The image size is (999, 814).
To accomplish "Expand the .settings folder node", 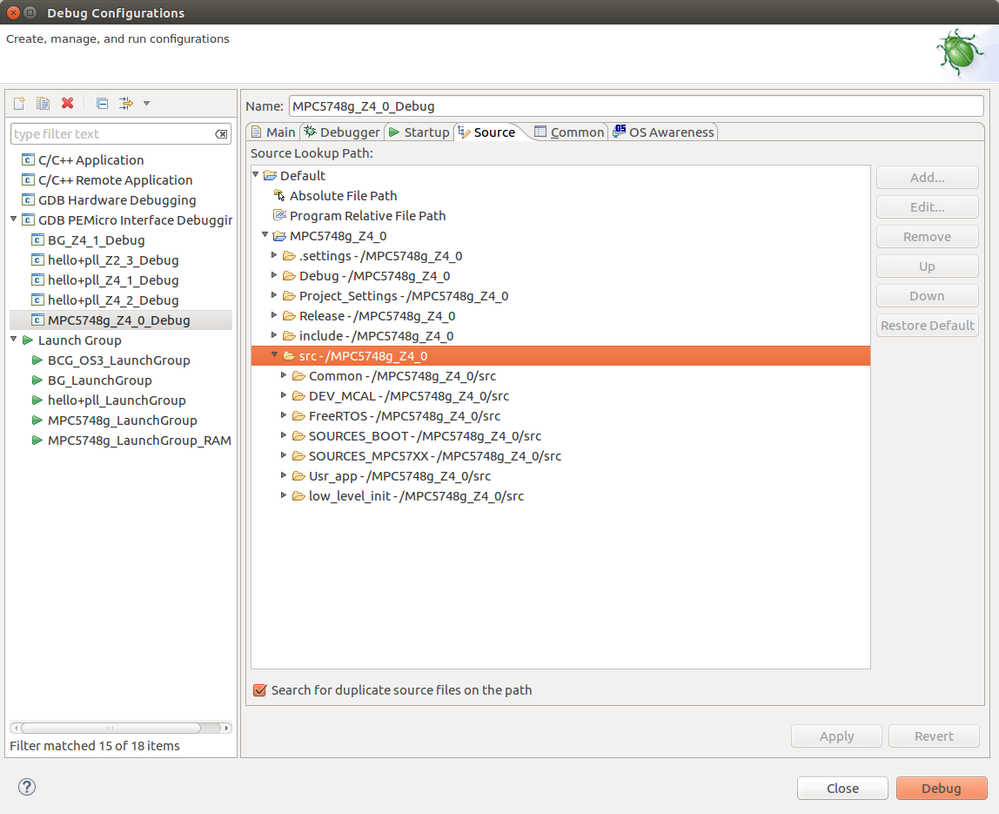I will [274, 255].
